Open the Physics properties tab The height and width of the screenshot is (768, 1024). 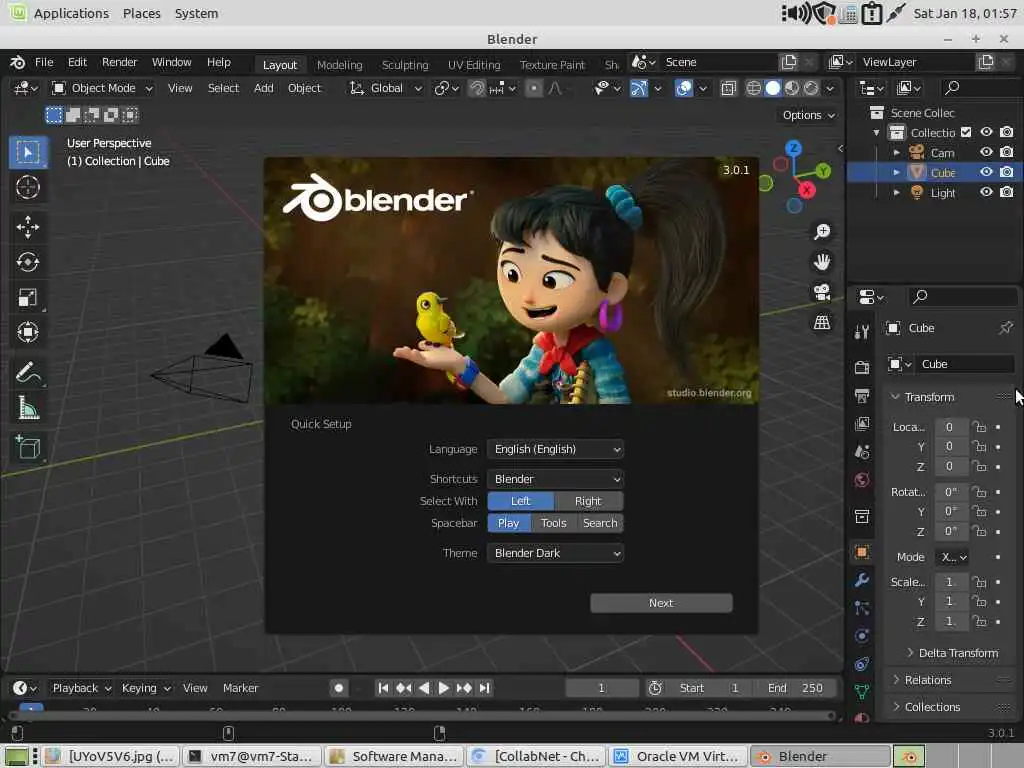(x=862, y=636)
